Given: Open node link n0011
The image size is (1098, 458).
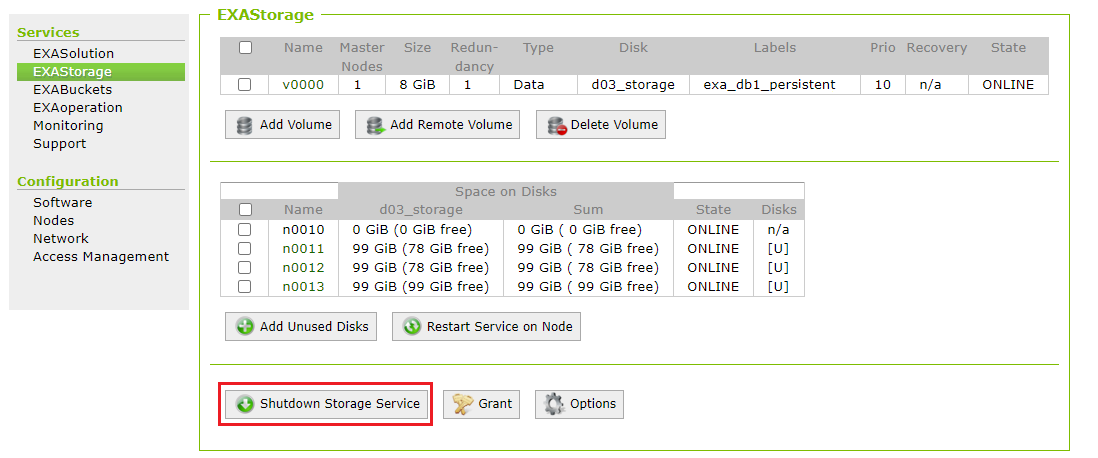Looking at the screenshot, I should coord(303,249).
